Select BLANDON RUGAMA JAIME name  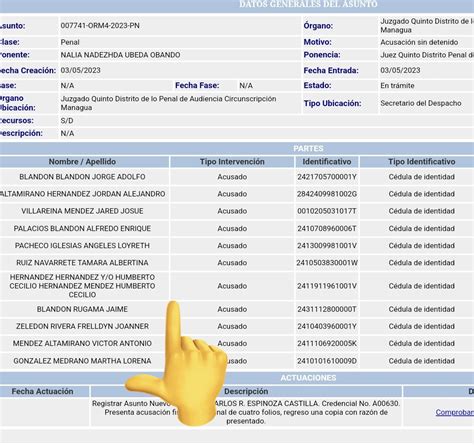point(82,309)
